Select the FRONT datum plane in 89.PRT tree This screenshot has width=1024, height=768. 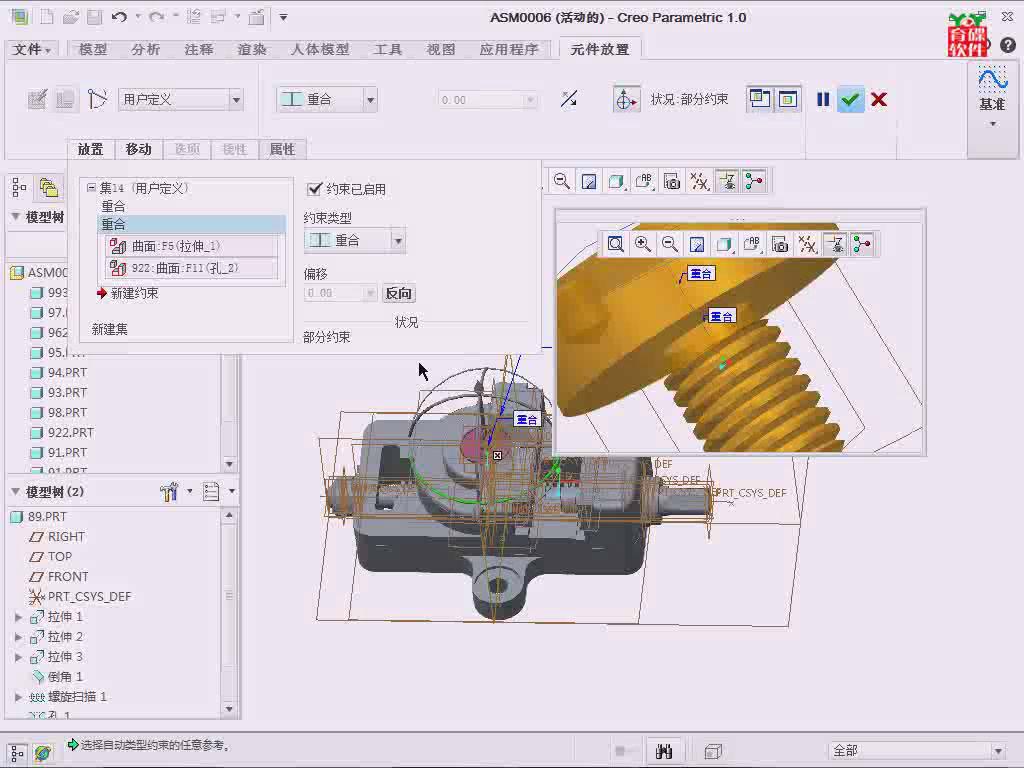(68, 577)
